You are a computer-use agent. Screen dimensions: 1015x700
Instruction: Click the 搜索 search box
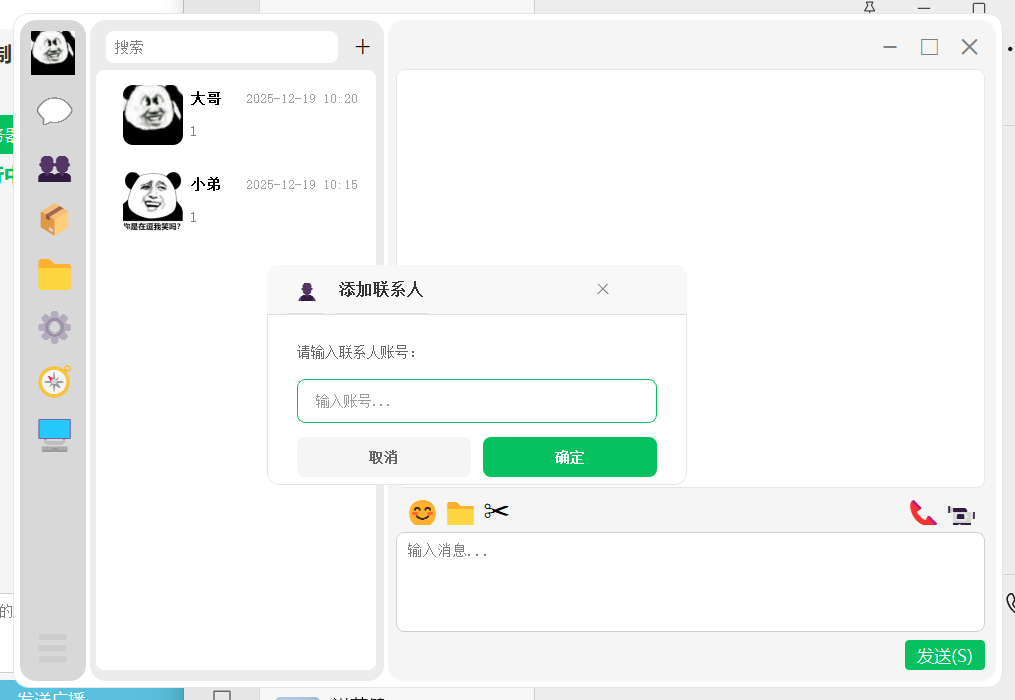[221, 46]
